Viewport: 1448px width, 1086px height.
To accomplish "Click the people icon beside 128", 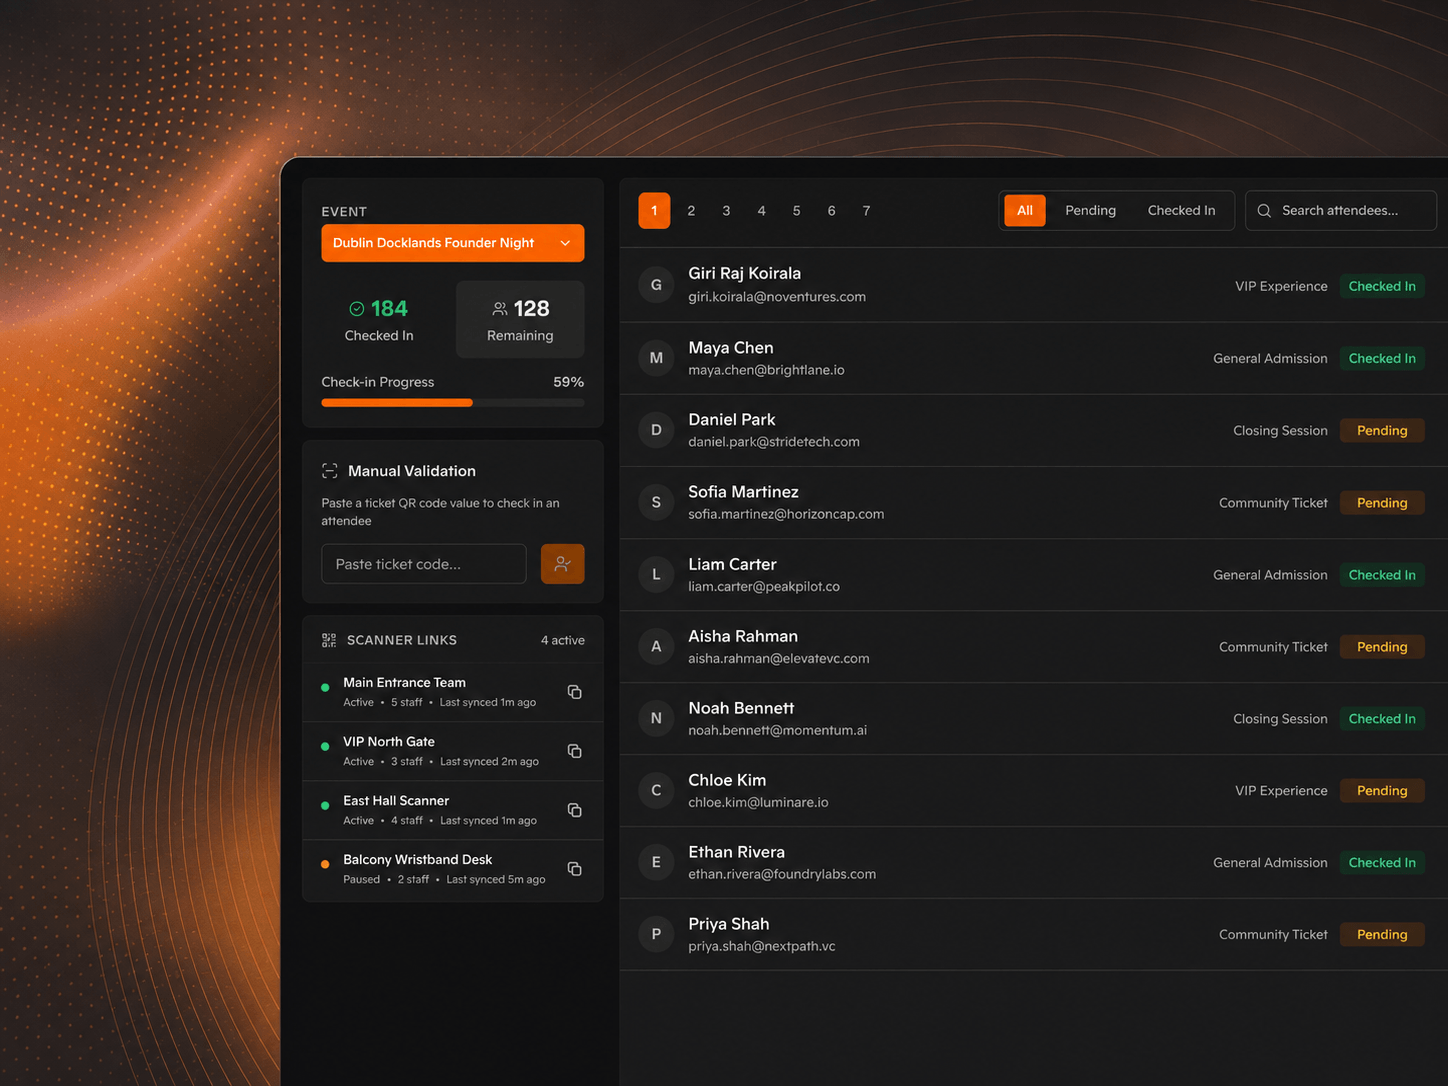I will coord(500,309).
